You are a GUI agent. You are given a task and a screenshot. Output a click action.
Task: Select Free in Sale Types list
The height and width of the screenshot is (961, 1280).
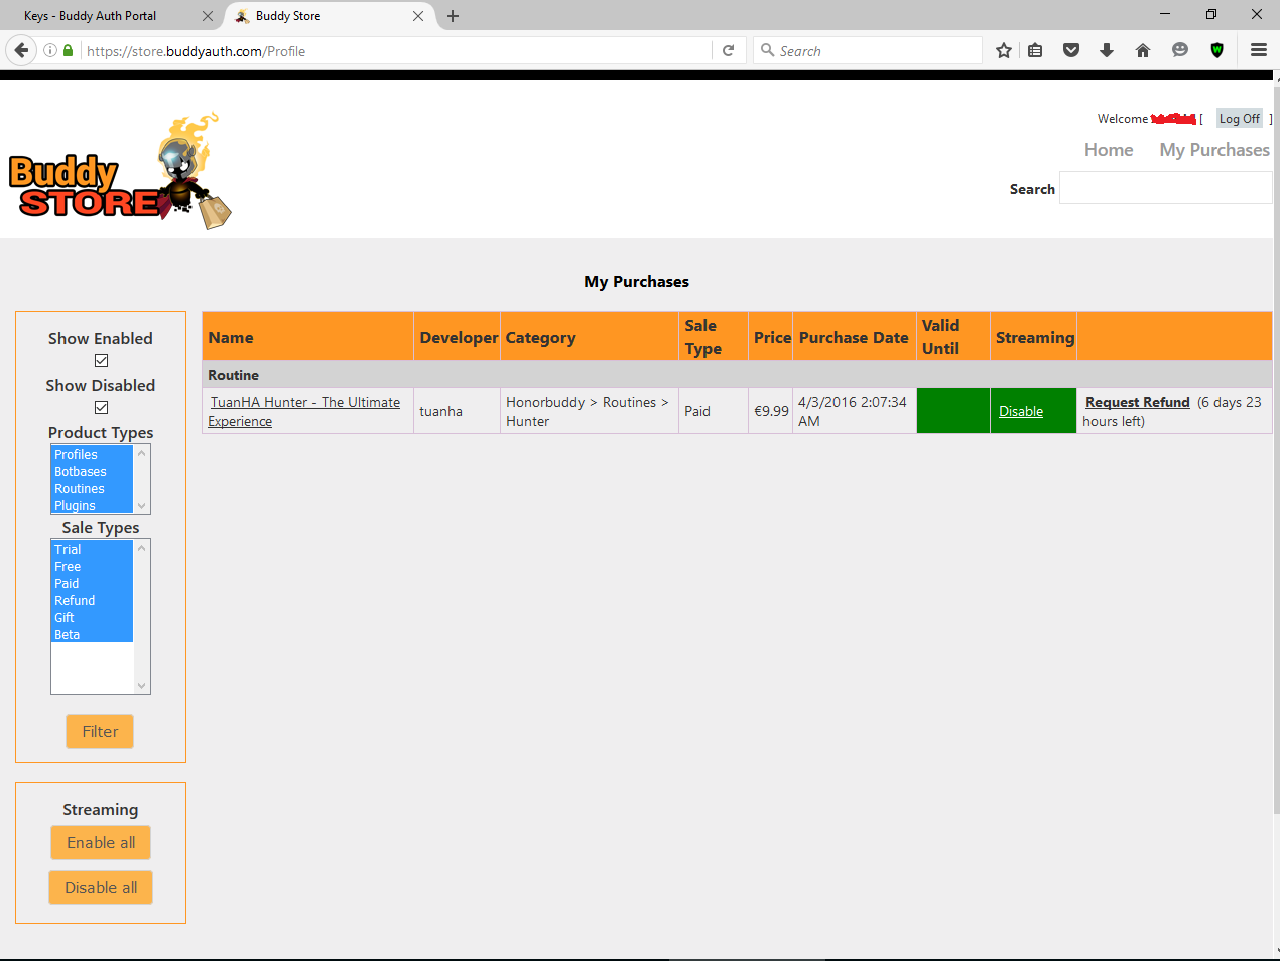[92, 567]
